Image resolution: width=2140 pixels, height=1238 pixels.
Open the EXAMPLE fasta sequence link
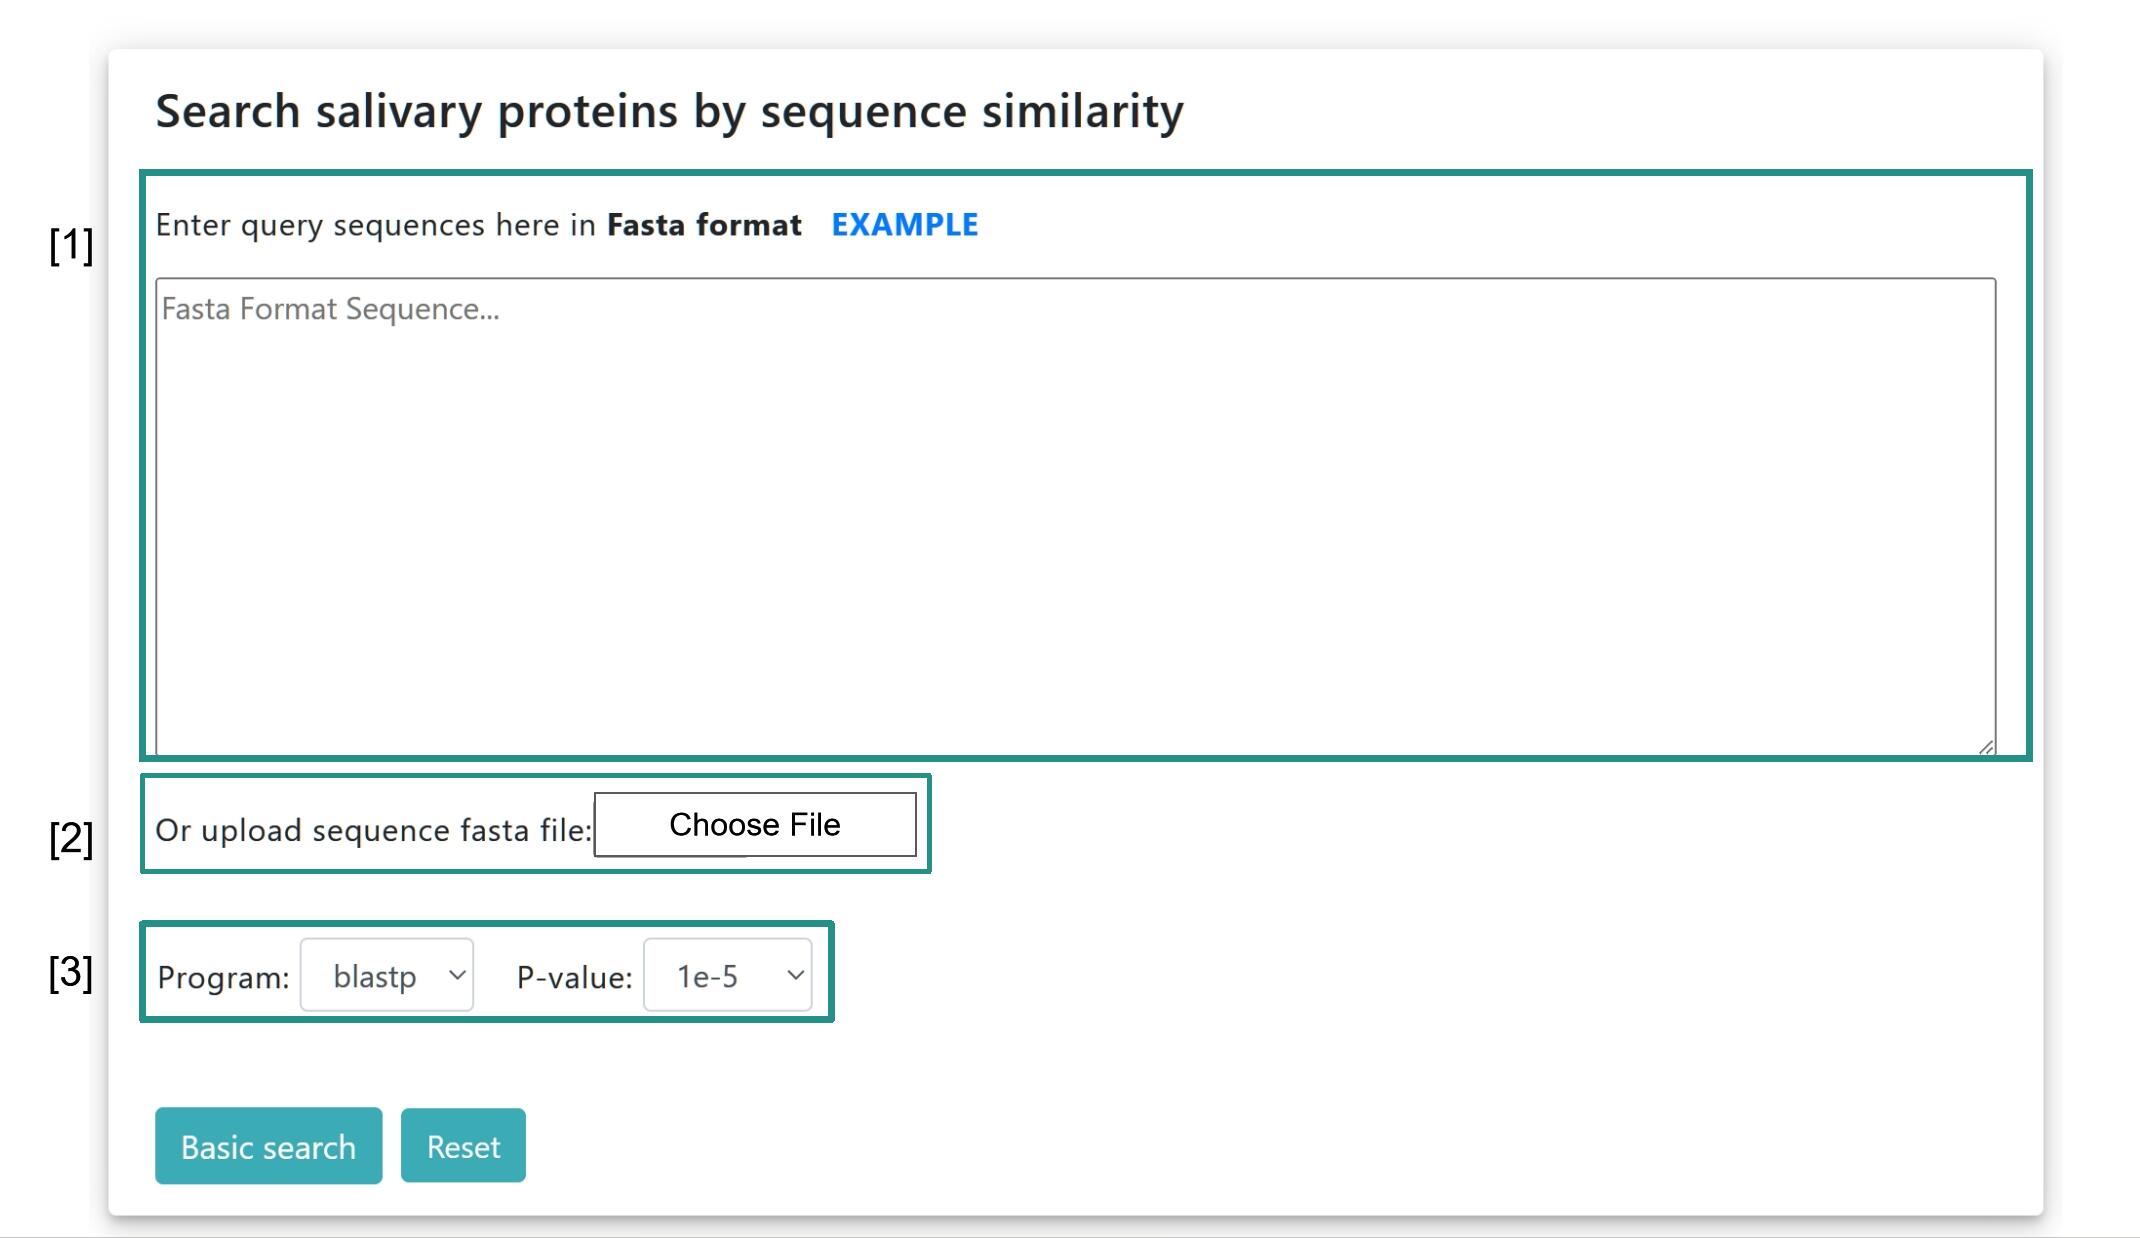click(x=904, y=225)
